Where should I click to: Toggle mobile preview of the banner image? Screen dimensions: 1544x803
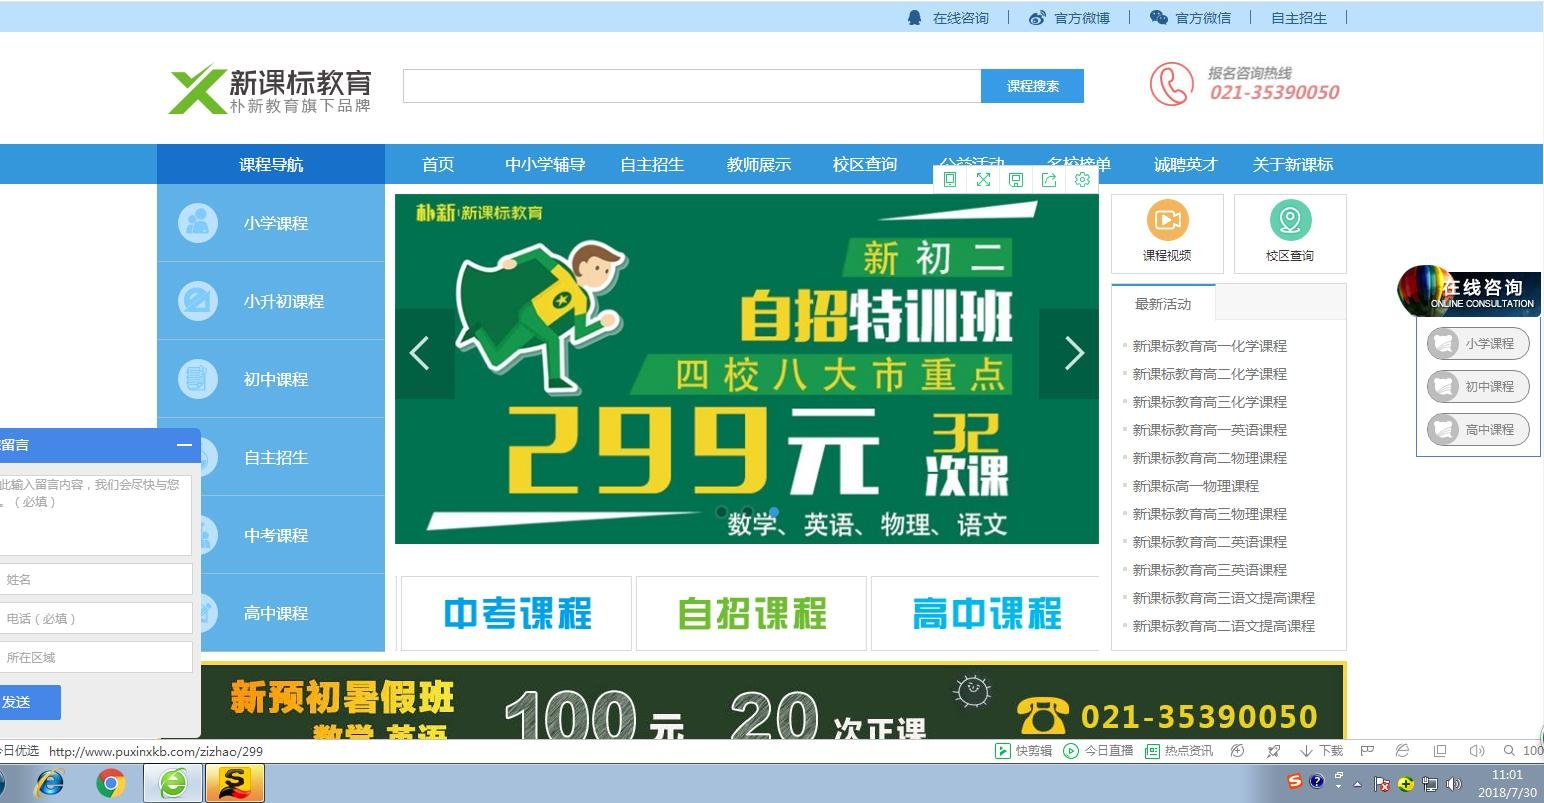tap(950, 179)
